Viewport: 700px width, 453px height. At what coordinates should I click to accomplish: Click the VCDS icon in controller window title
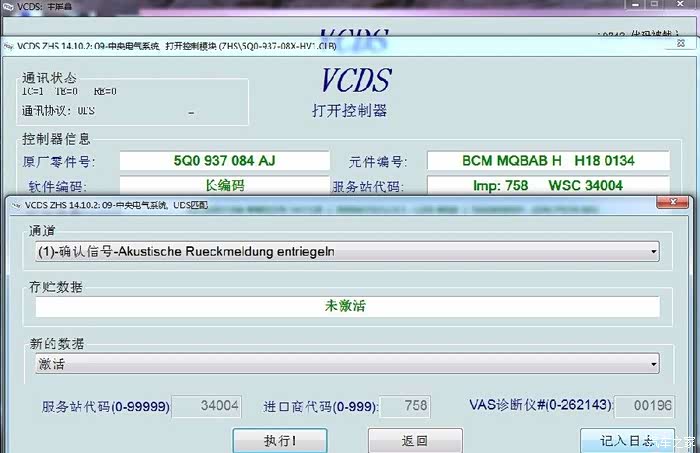8,46
